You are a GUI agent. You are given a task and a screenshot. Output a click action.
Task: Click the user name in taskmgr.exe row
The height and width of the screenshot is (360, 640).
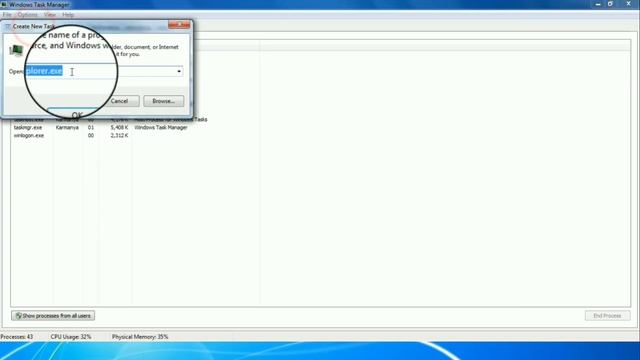coord(67,127)
